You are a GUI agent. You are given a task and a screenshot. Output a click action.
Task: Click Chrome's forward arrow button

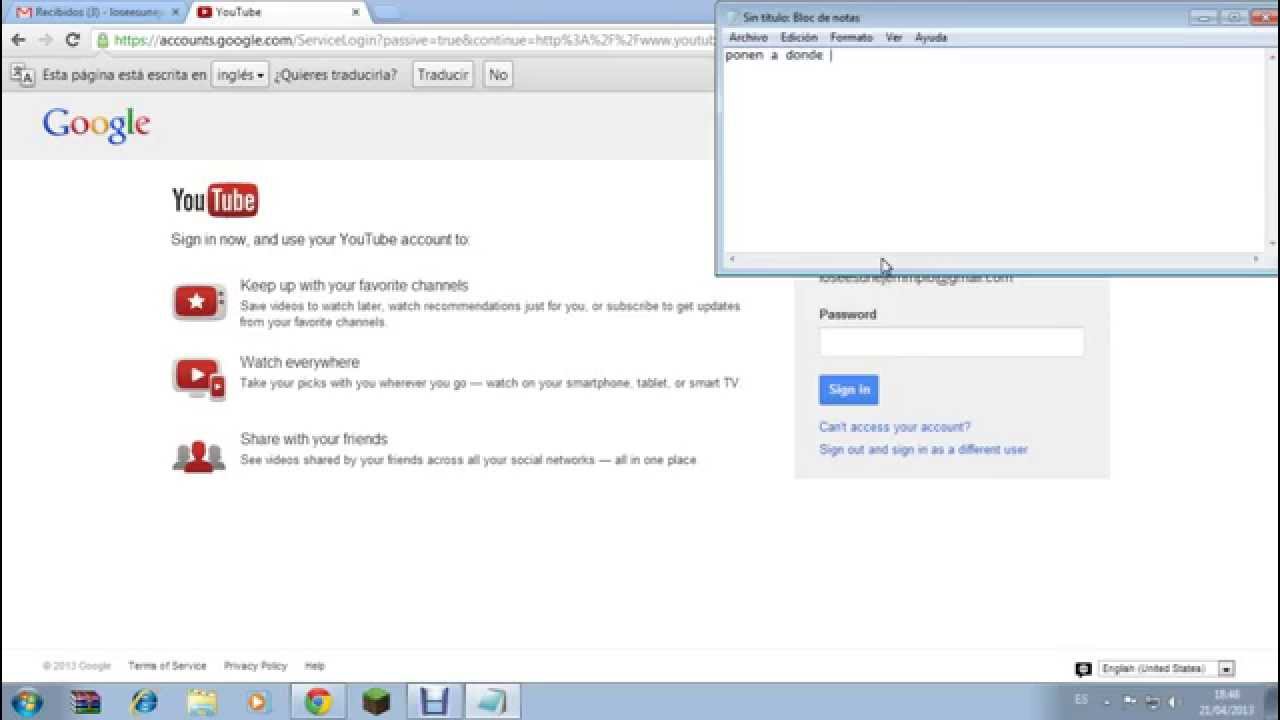[45, 40]
